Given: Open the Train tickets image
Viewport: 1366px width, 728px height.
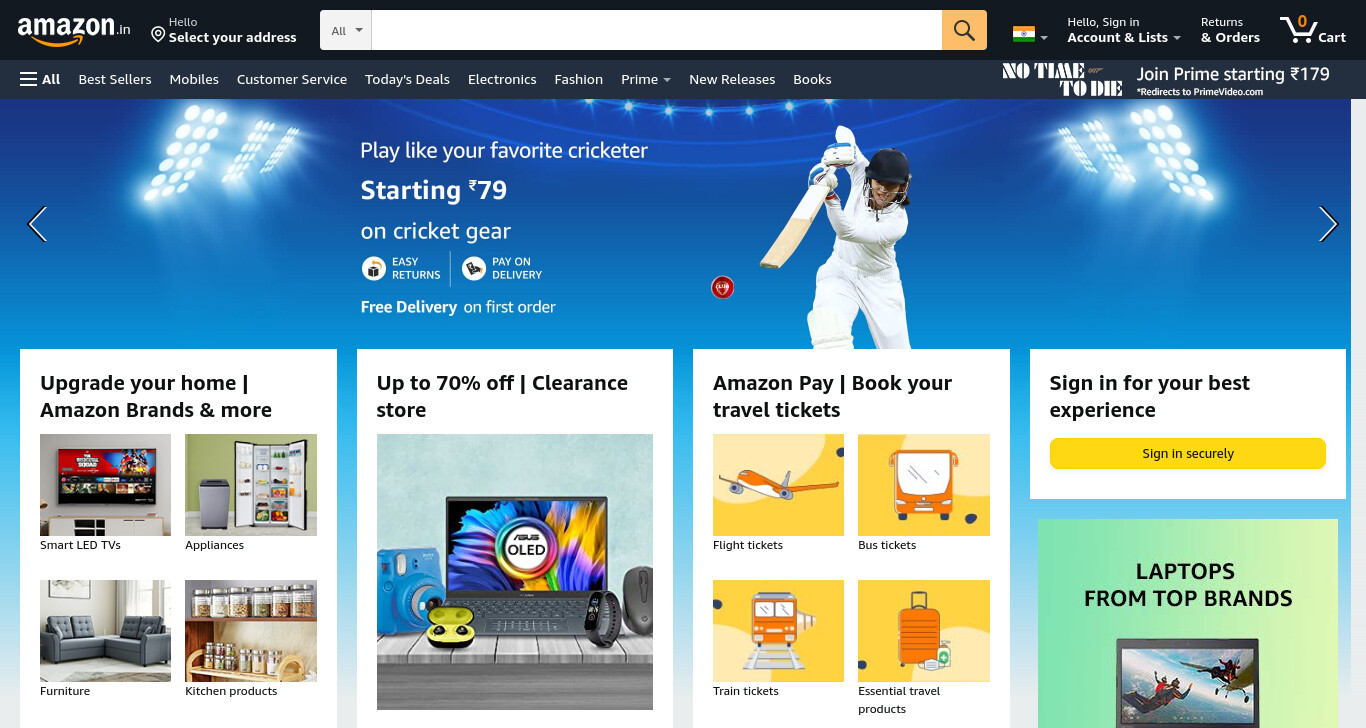Looking at the screenshot, I should pyautogui.click(x=778, y=631).
